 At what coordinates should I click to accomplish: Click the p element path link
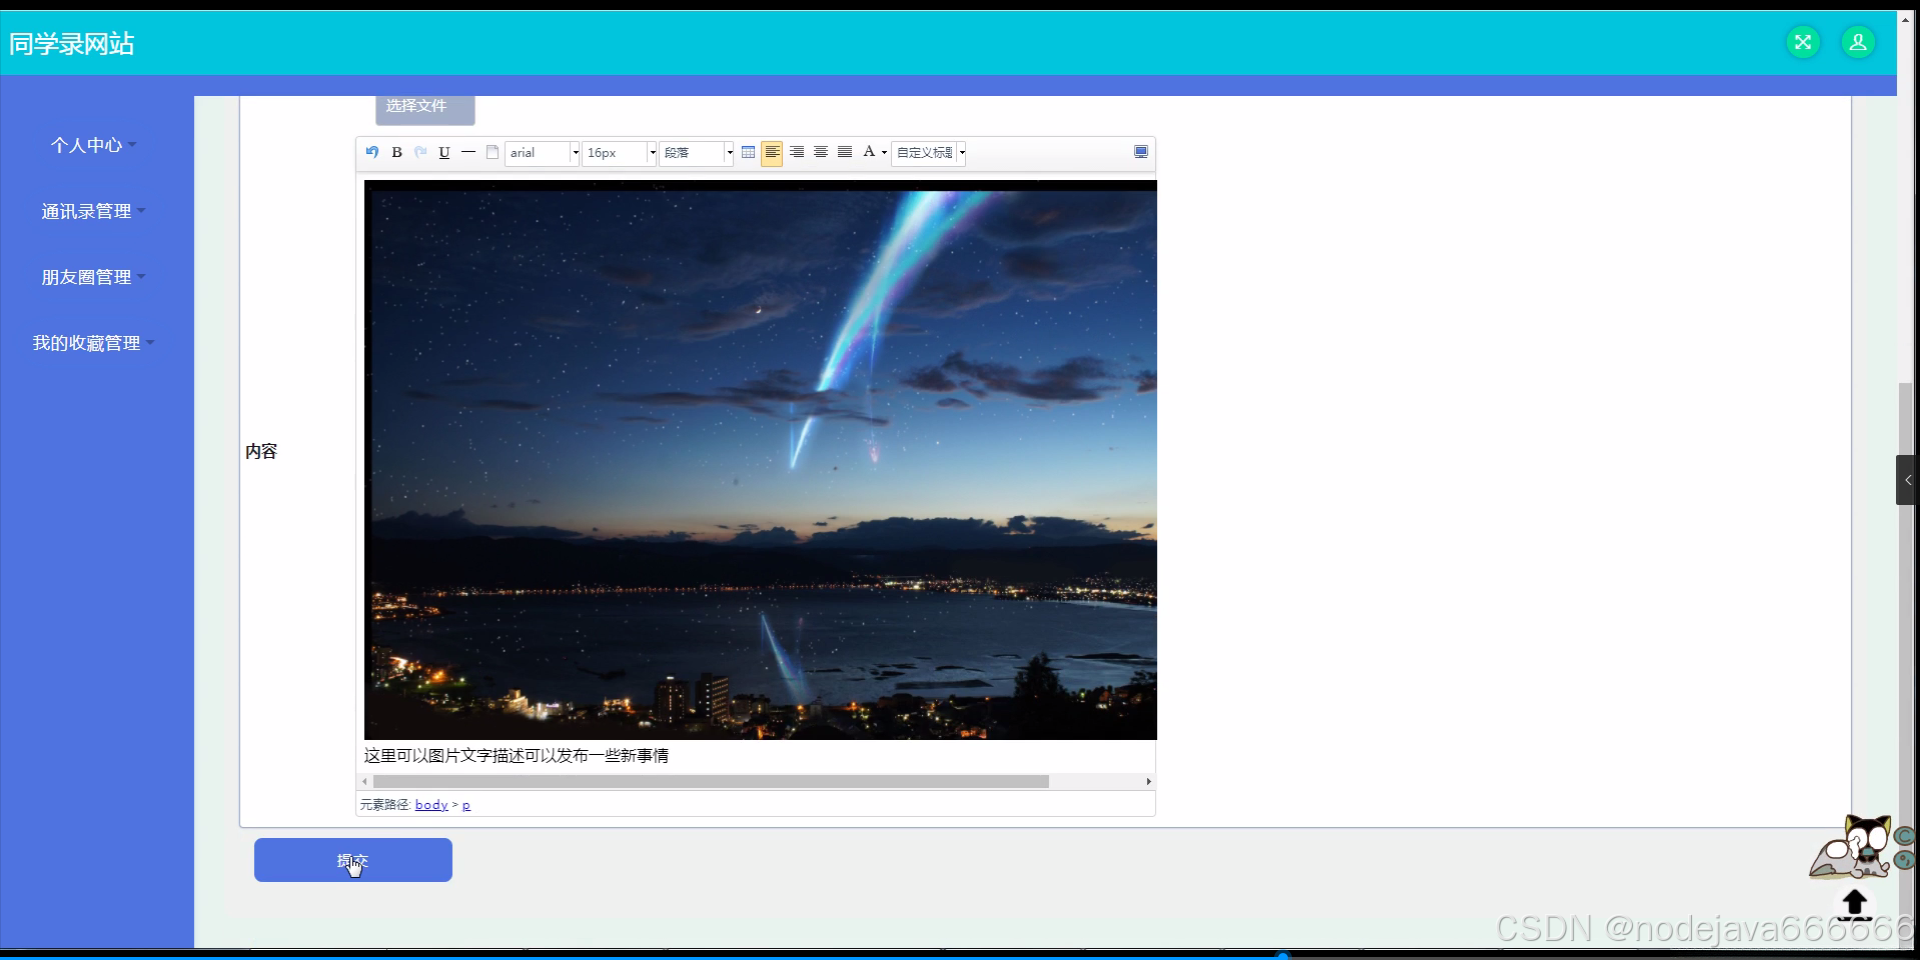pyautogui.click(x=466, y=805)
